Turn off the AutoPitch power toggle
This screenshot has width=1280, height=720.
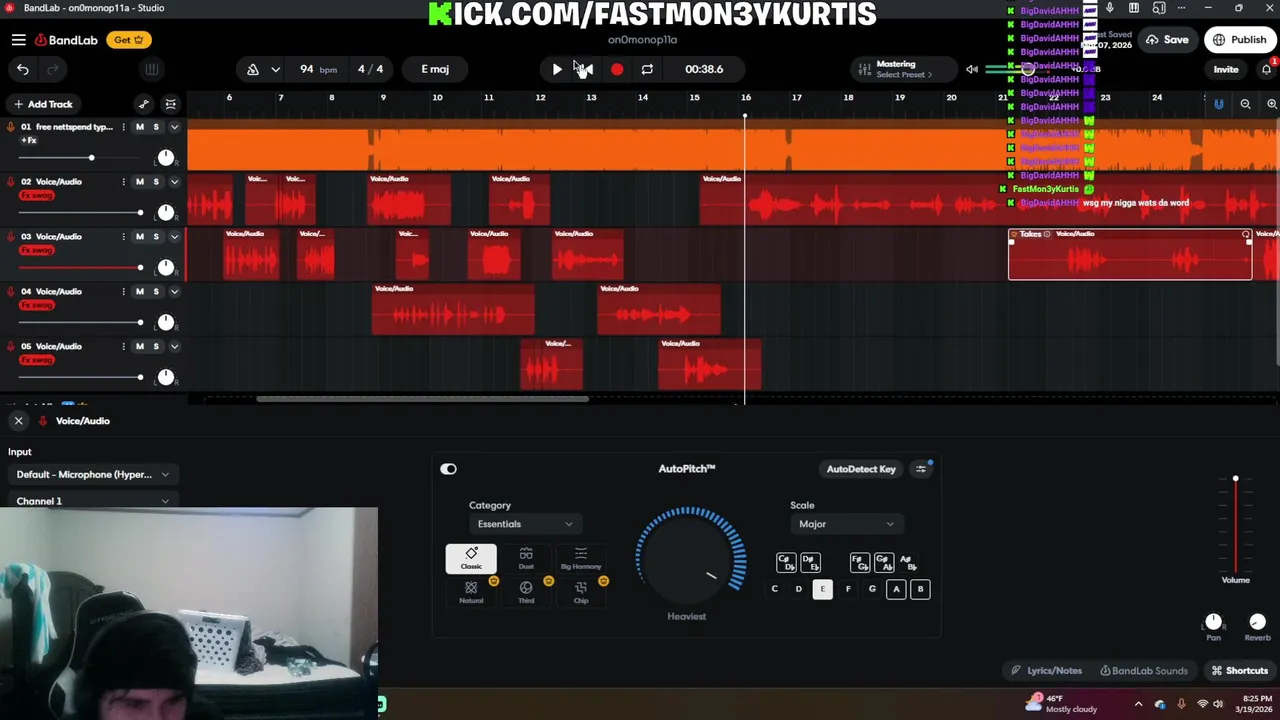(448, 469)
